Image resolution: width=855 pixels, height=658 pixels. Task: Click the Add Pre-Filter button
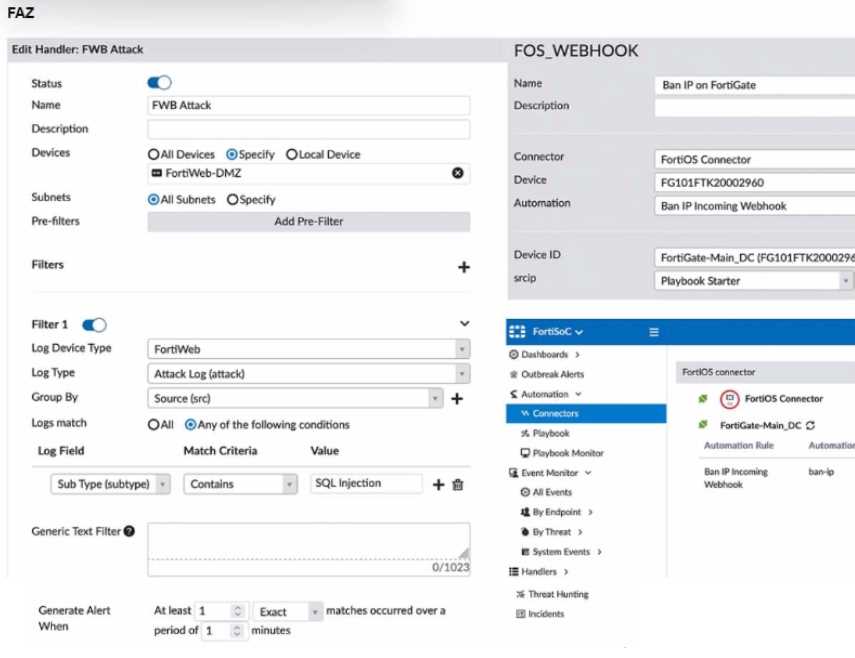click(308, 222)
